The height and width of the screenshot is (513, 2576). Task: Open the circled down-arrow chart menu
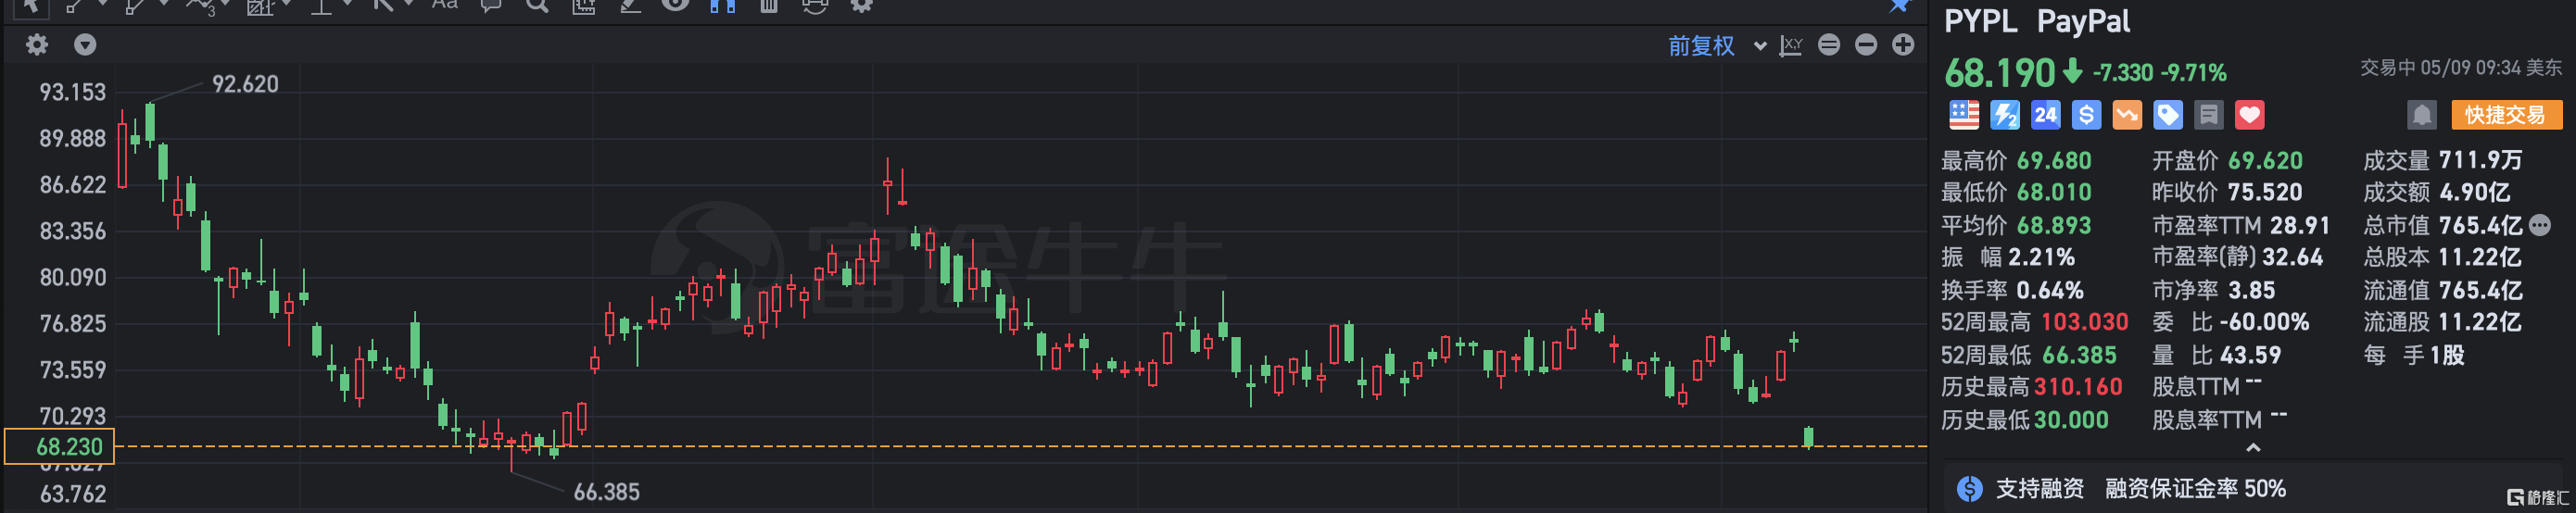85,44
